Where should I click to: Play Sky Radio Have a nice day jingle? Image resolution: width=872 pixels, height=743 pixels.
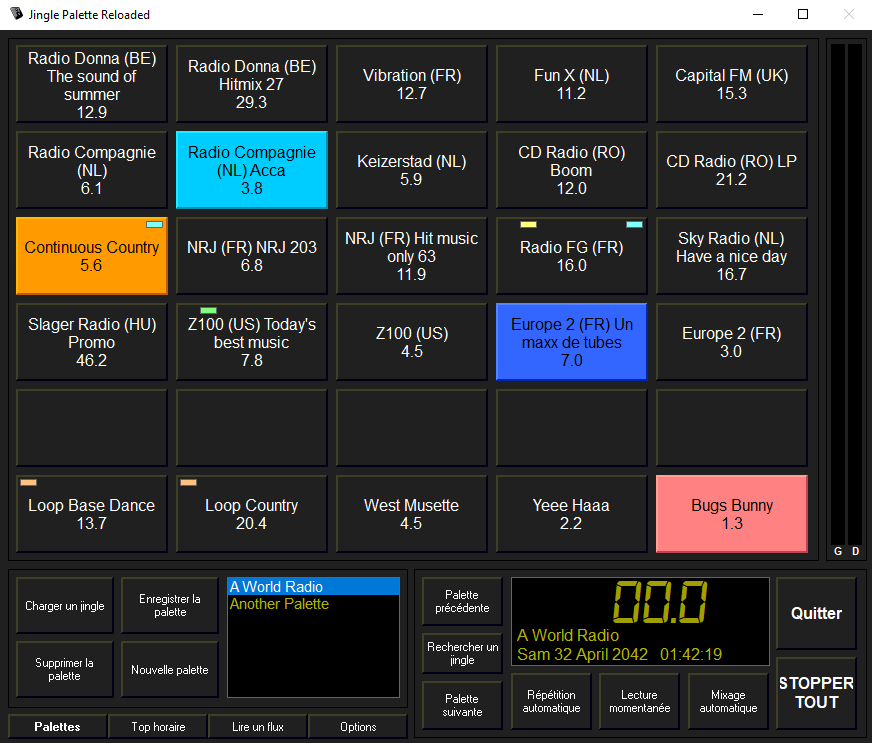732,256
